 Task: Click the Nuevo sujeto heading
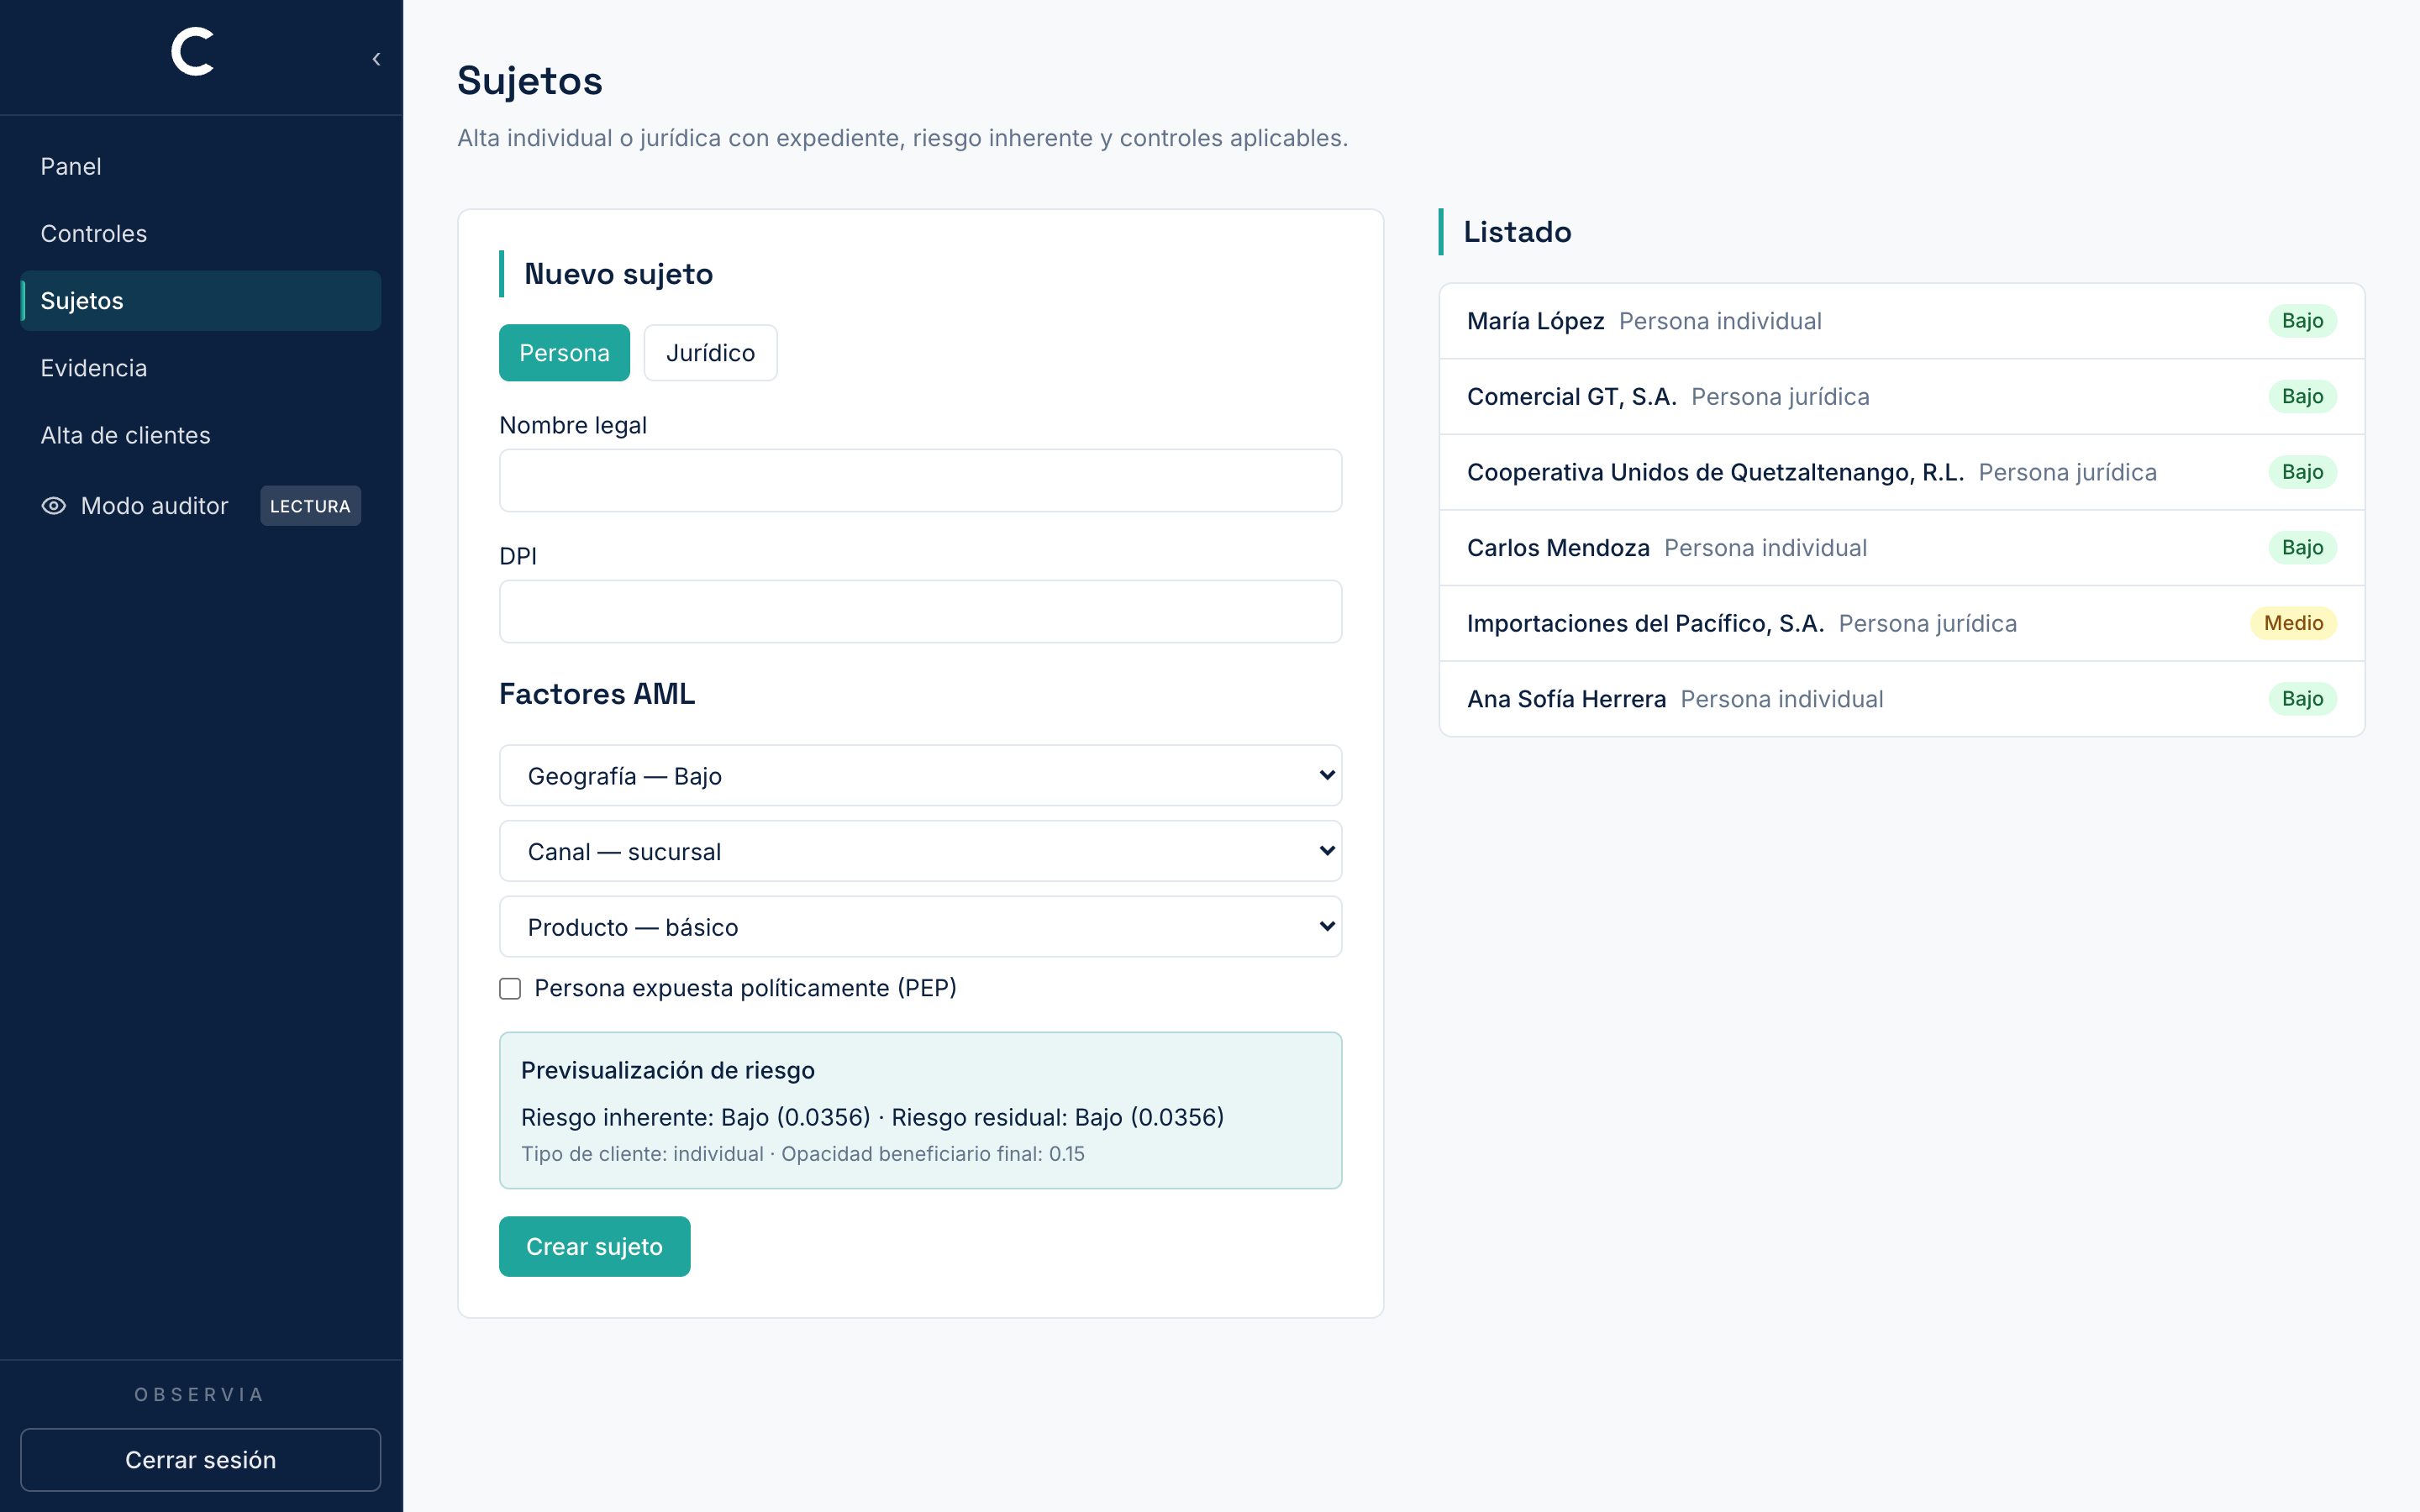(618, 274)
